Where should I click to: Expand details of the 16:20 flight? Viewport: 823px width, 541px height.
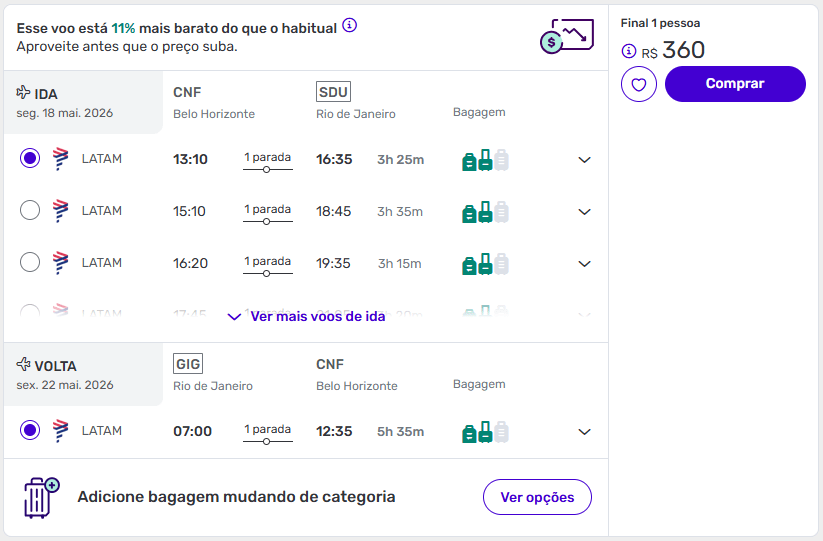pyautogui.click(x=585, y=264)
